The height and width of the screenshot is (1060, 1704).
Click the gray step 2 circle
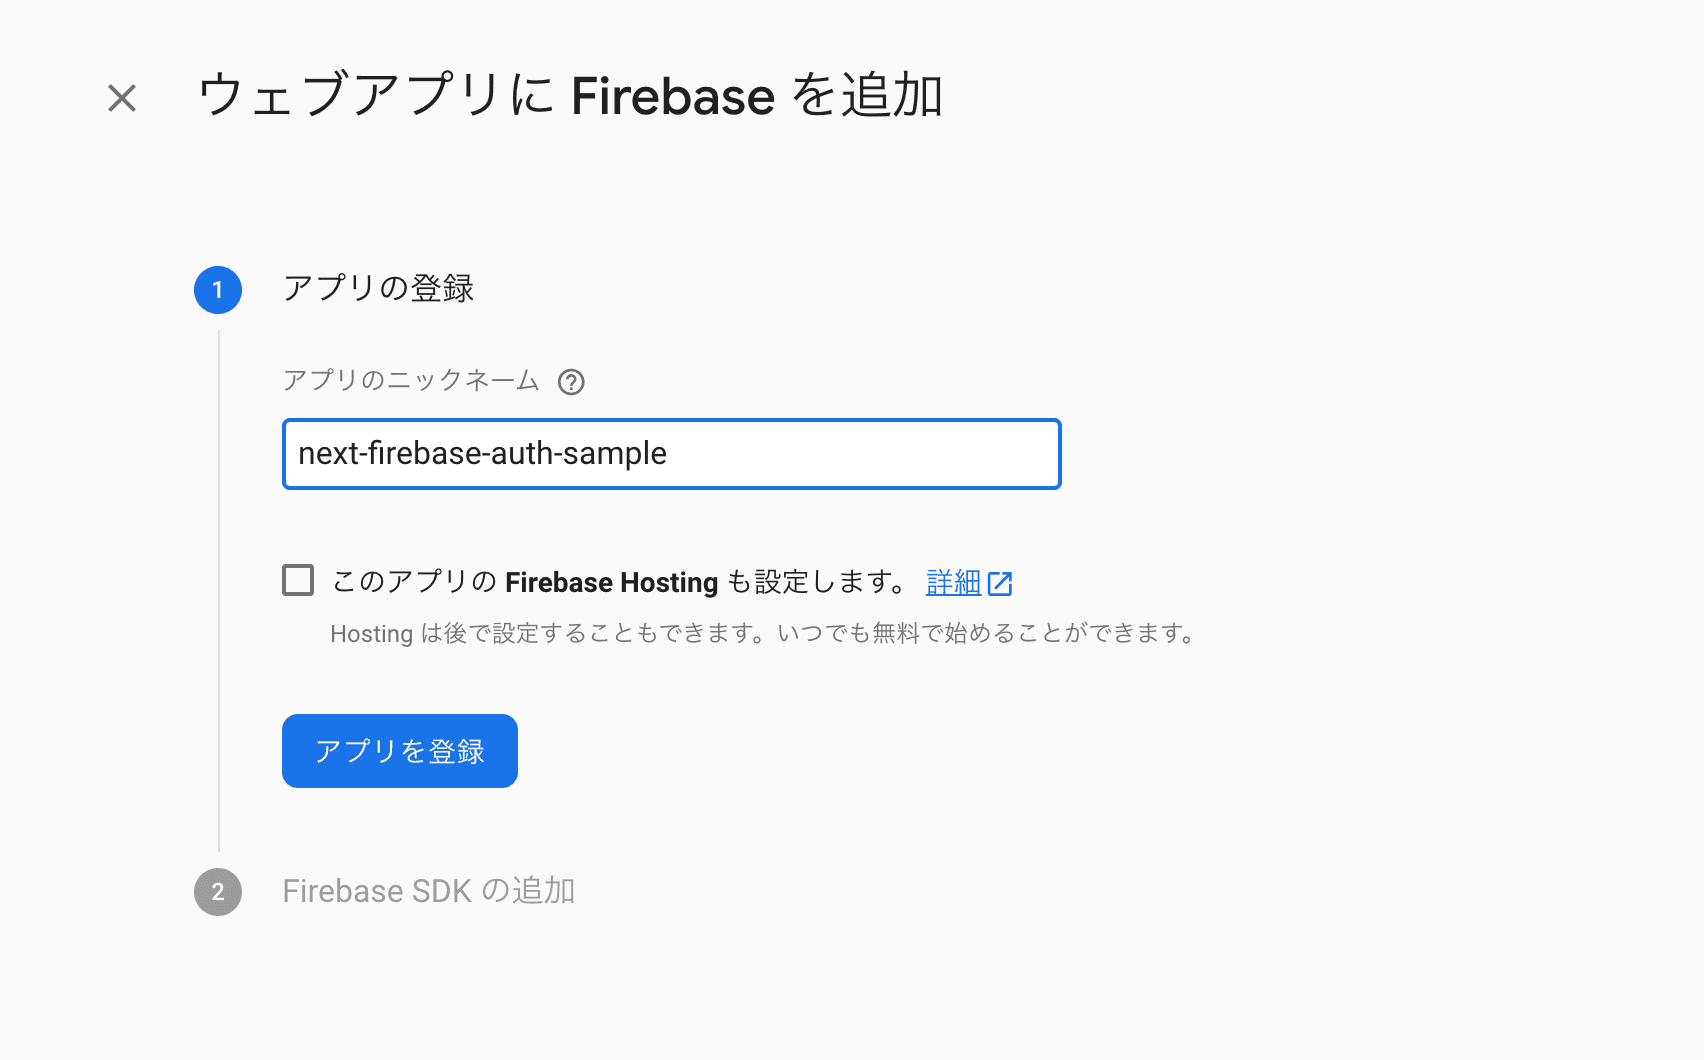click(x=218, y=892)
